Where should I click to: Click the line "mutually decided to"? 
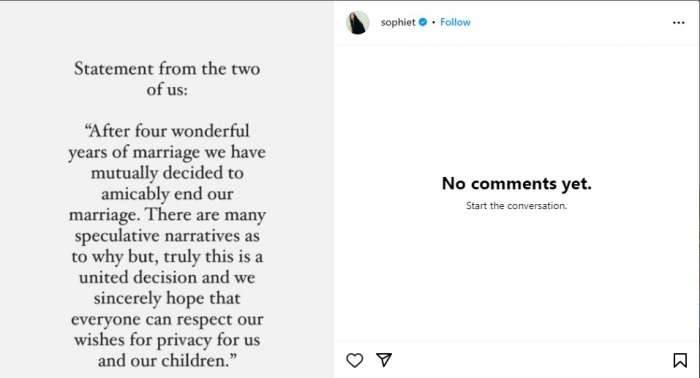click(x=167, y=173)
